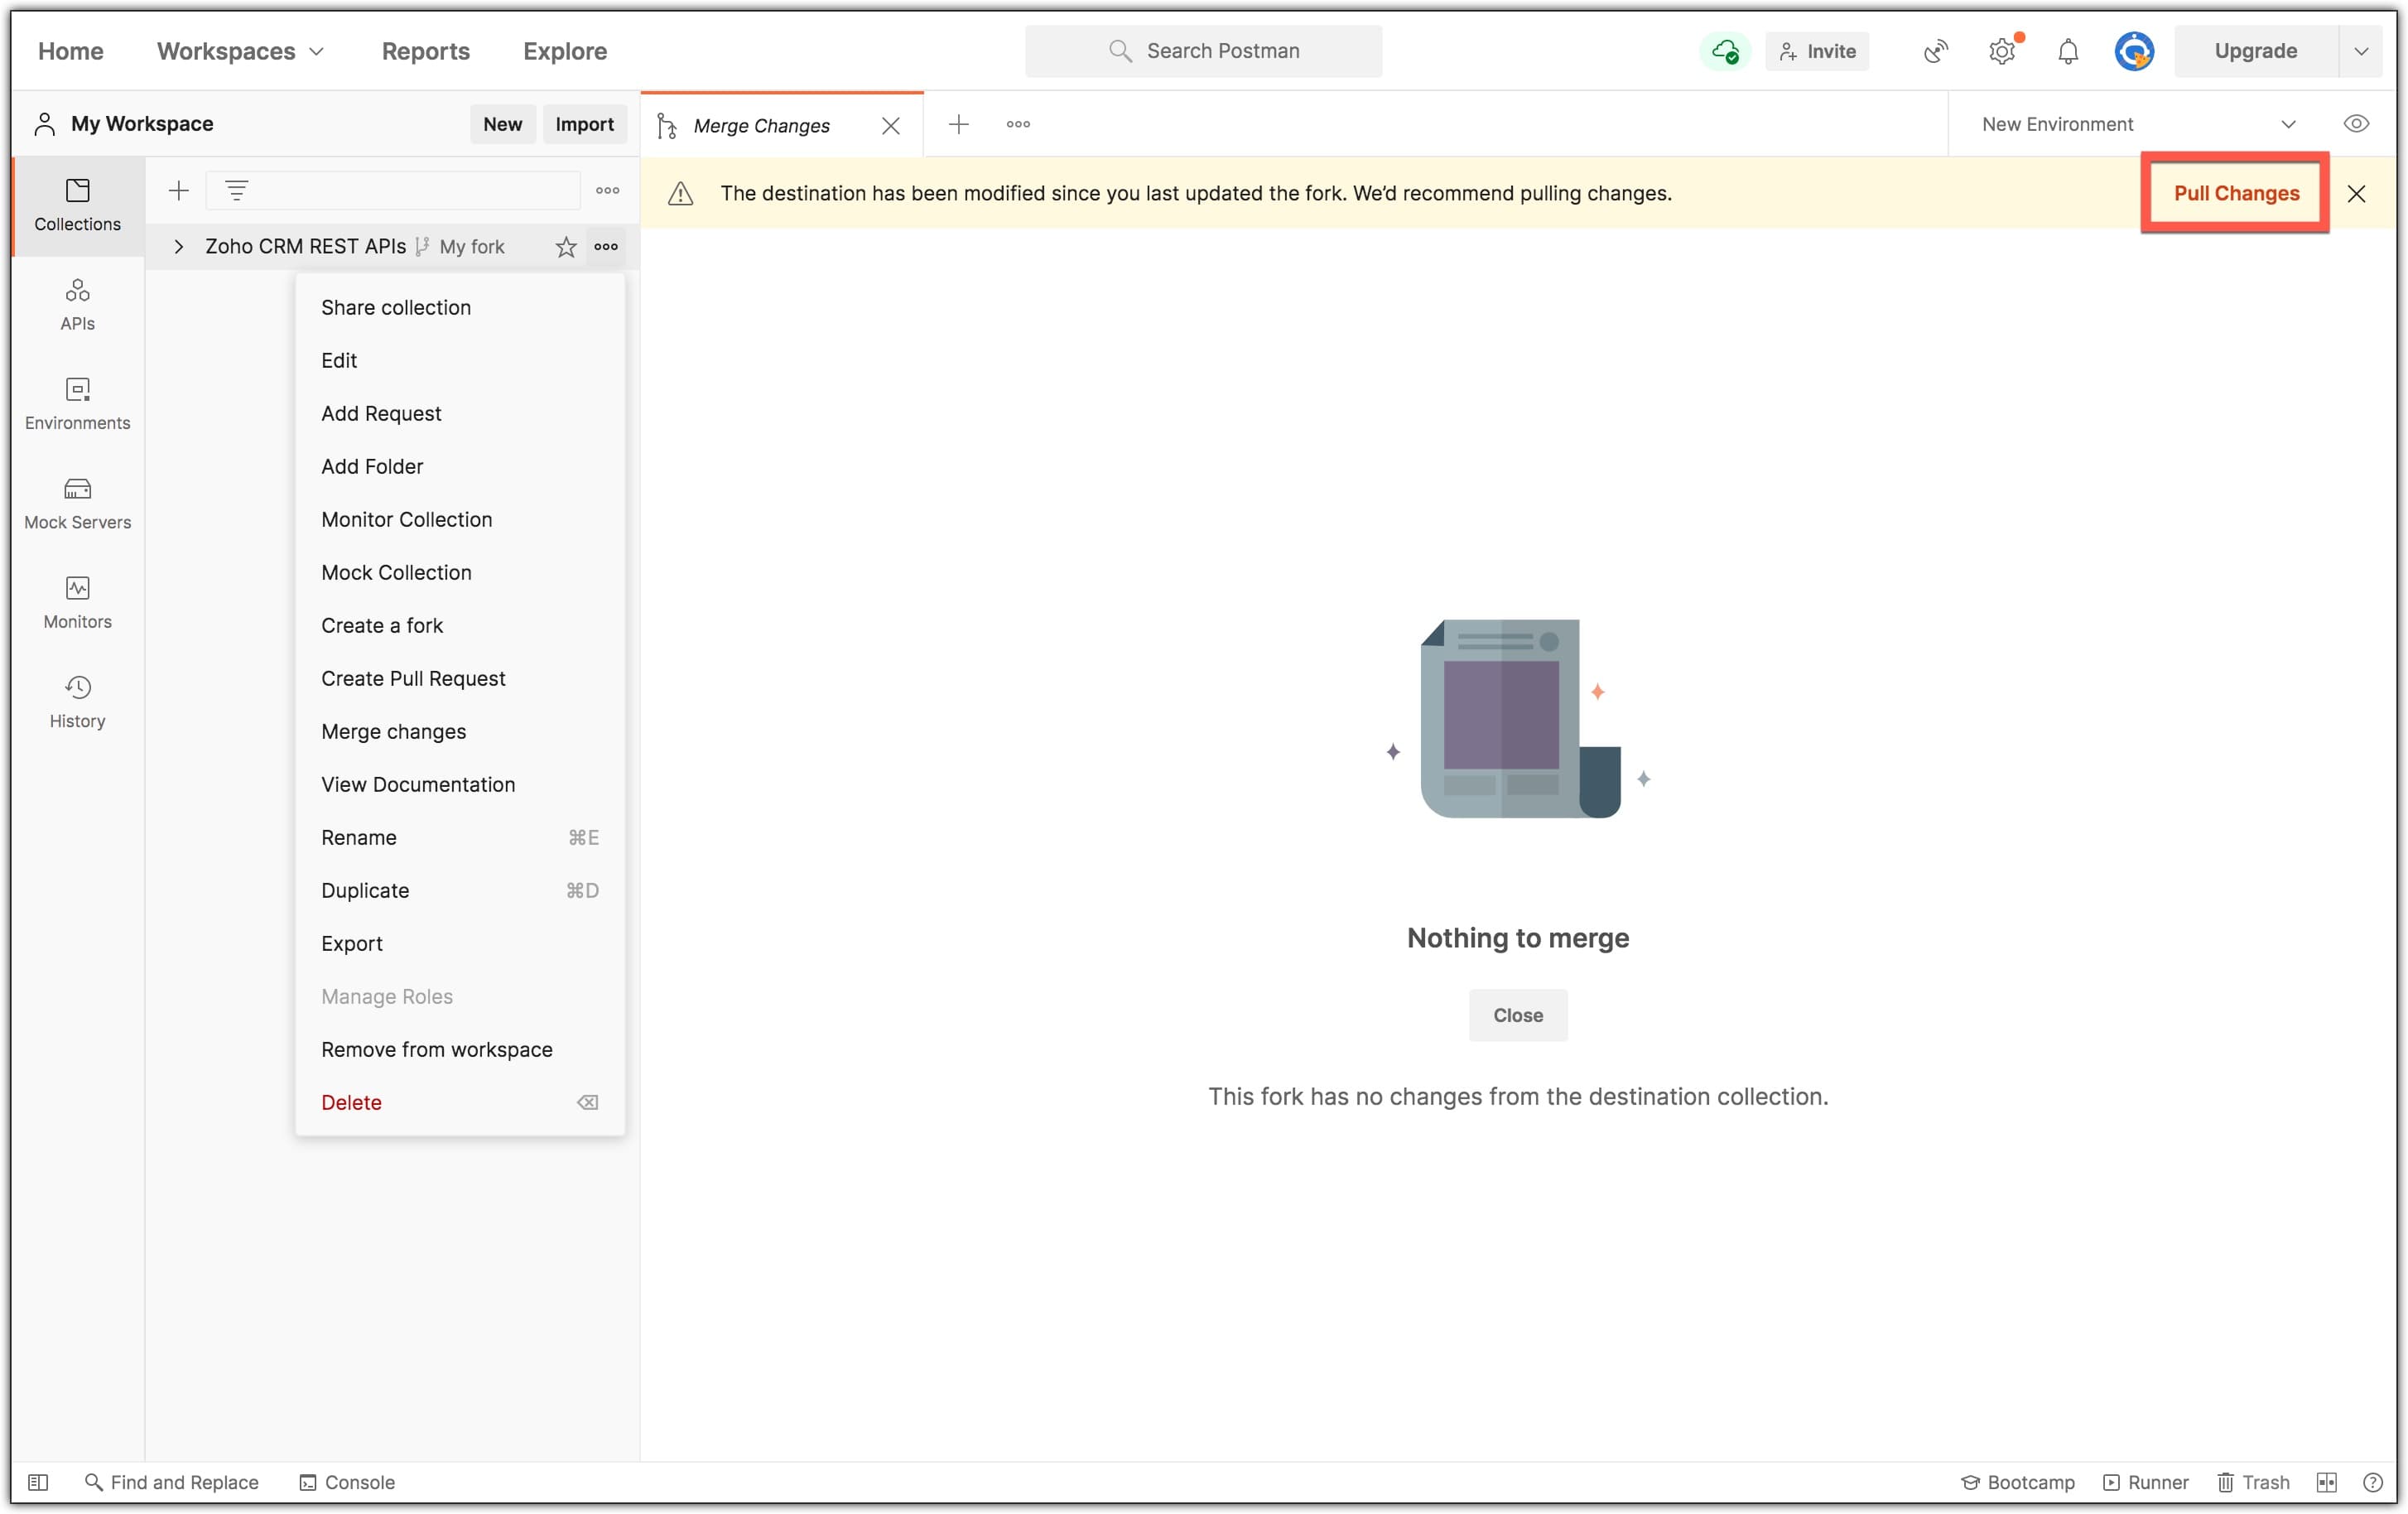Open the New Environment dropdown

point(2138,124)
